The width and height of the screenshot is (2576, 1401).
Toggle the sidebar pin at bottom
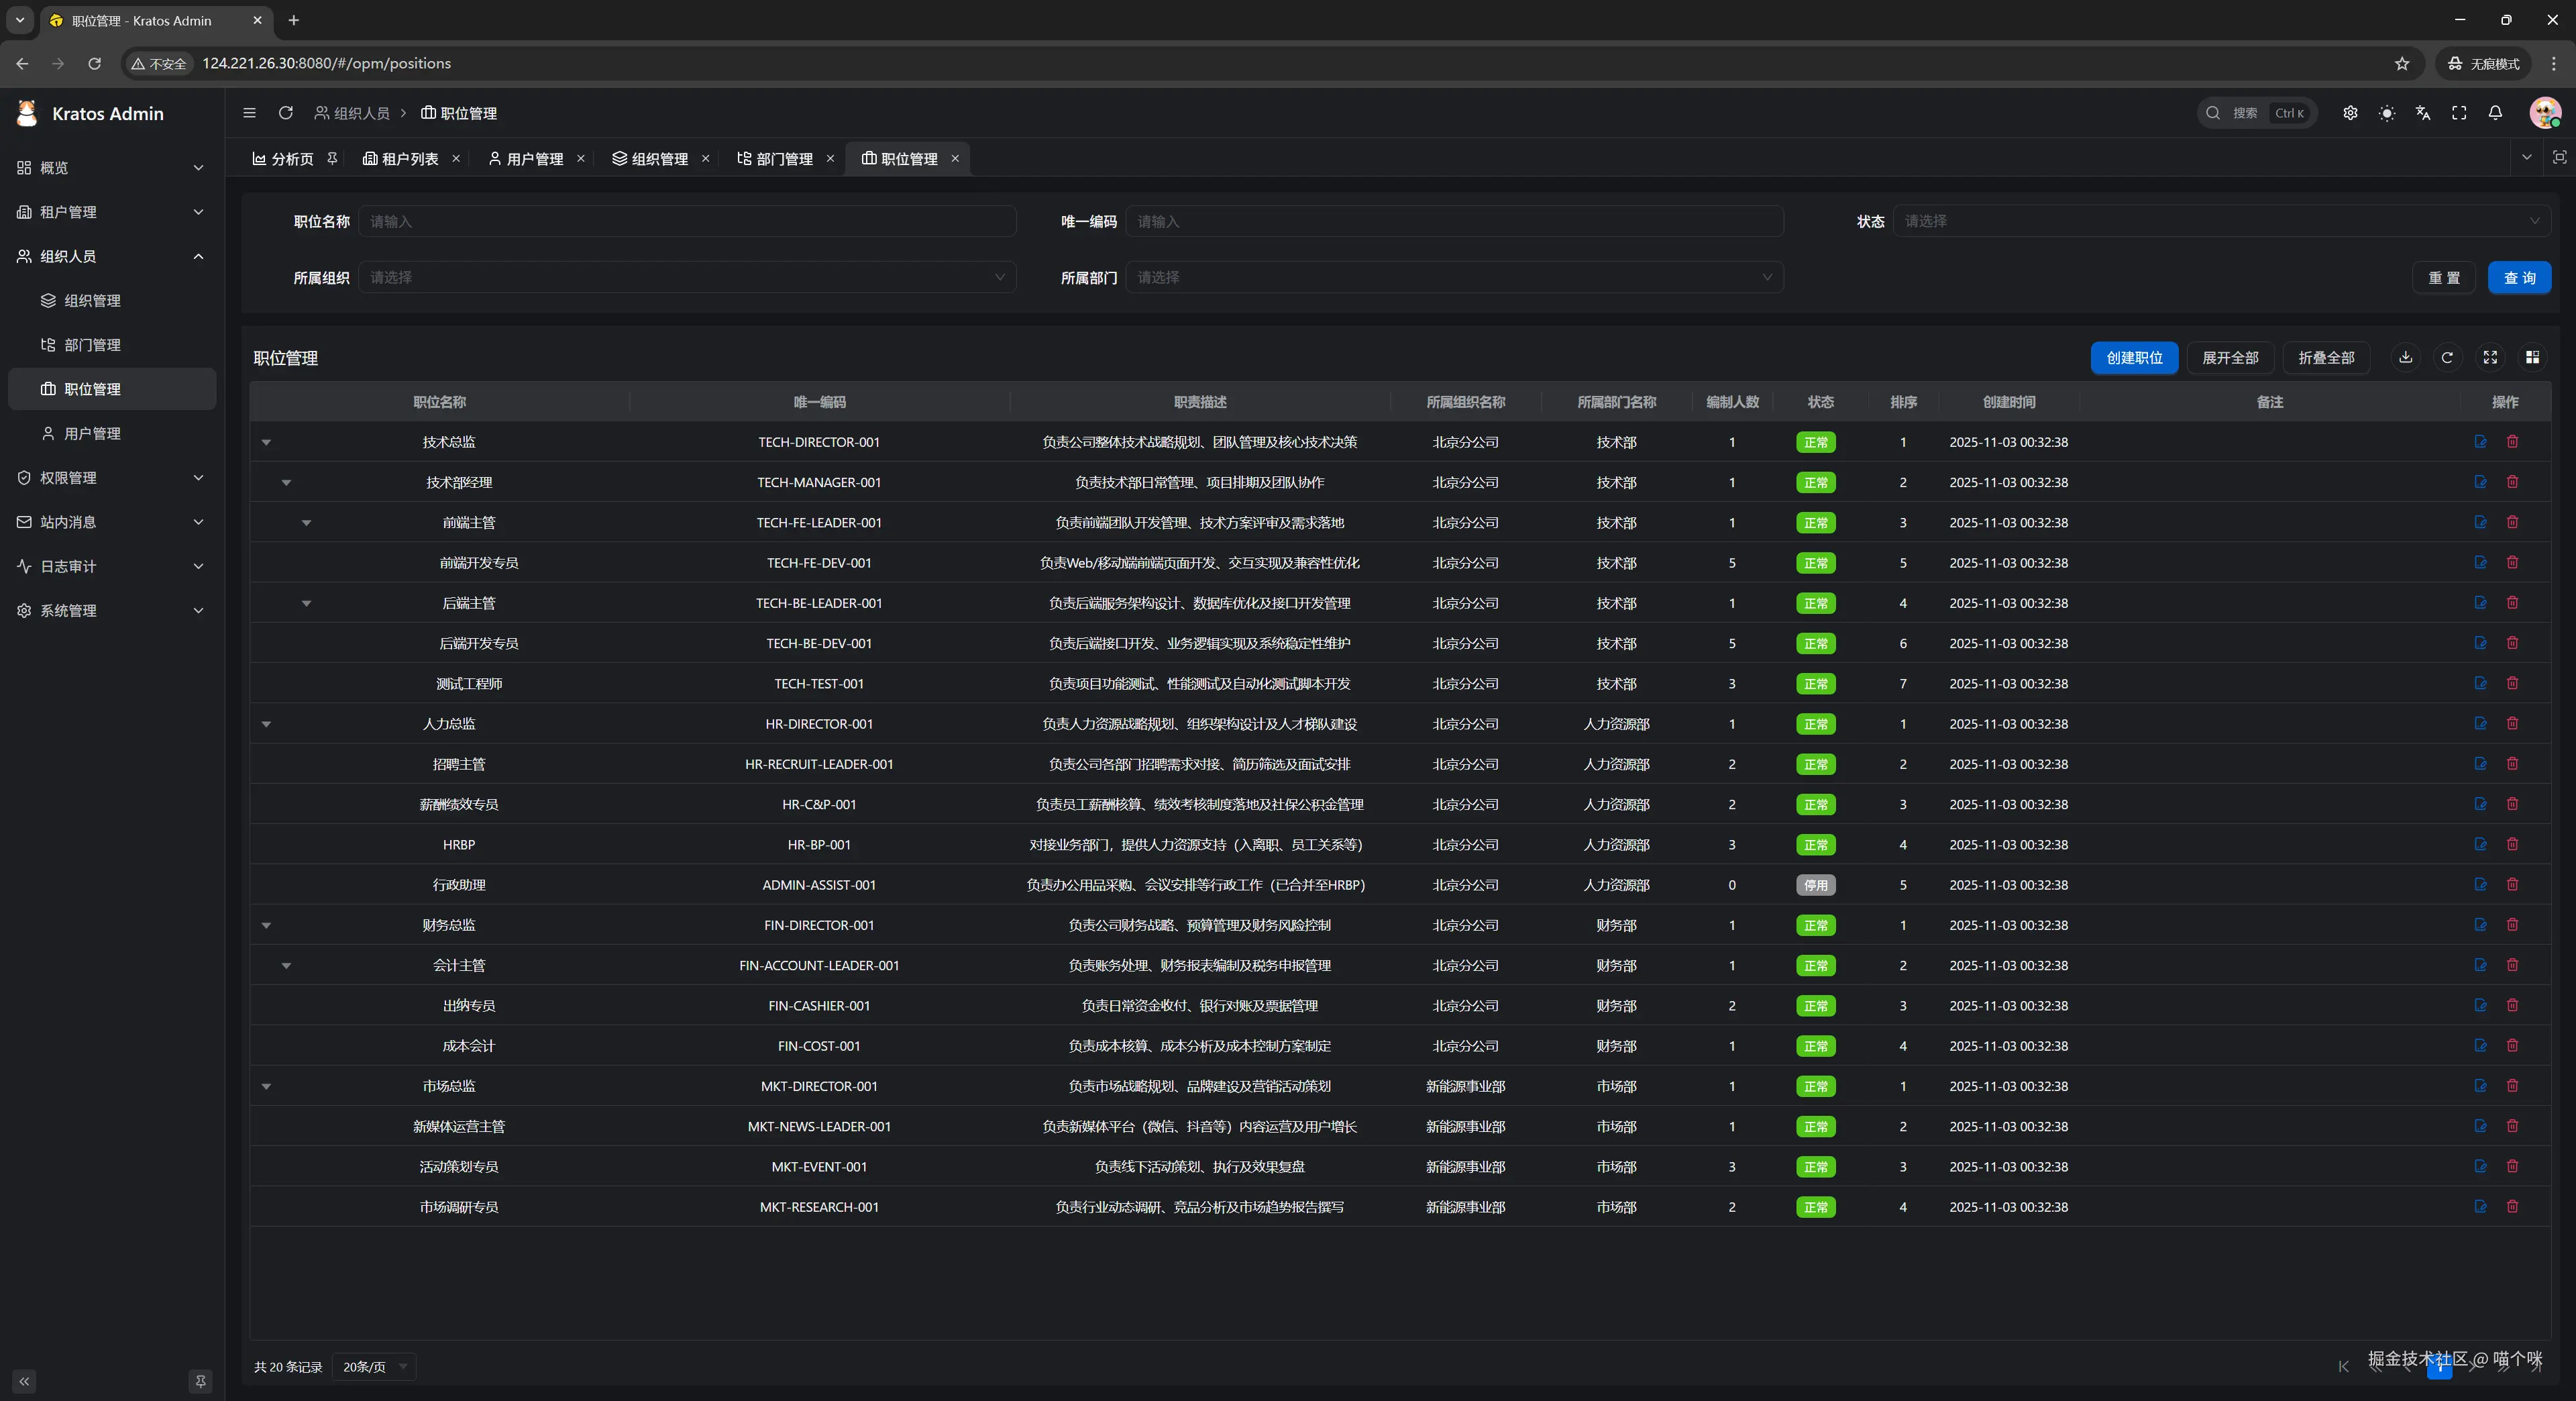(x=200, y=1381)
